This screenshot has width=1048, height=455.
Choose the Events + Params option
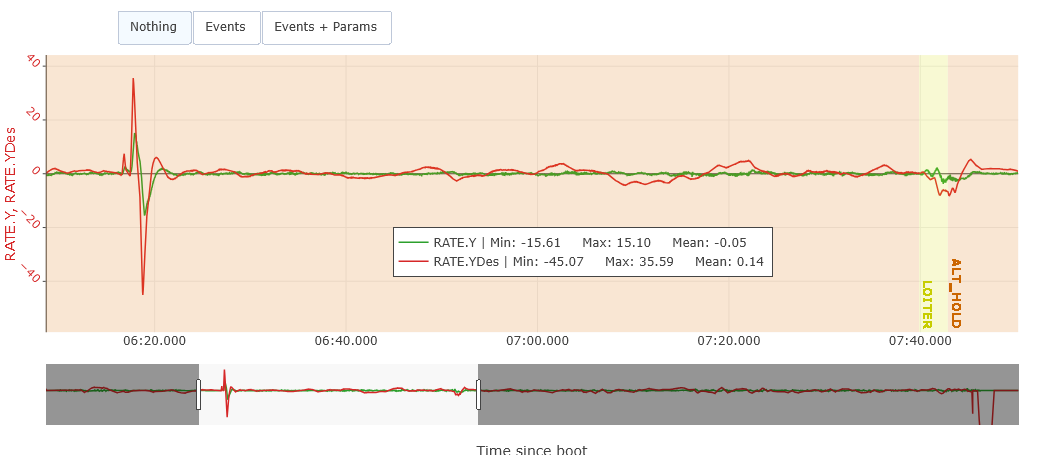(326, 28)
